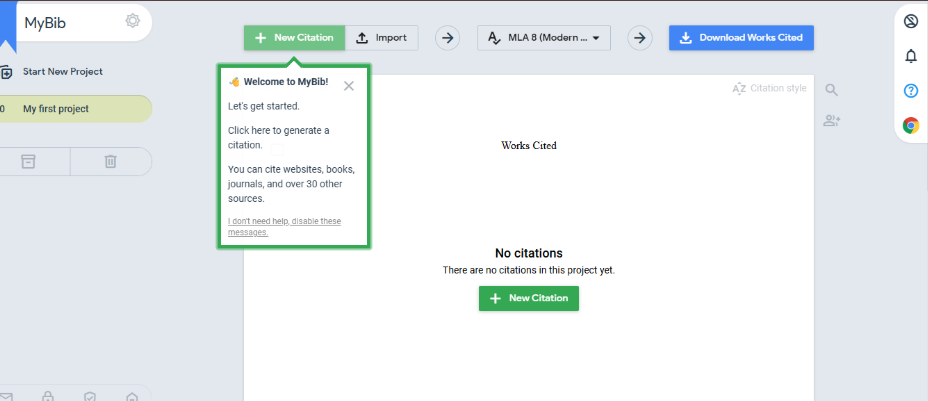Click arrow circle before Download Works Cited
Image resolution: width=928 pixels, height=401 pixels.
coord(640,38)
